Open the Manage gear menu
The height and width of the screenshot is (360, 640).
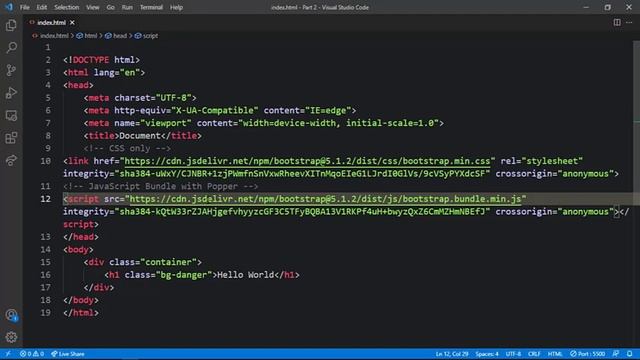pyautogui.click(x=11, y=337)
